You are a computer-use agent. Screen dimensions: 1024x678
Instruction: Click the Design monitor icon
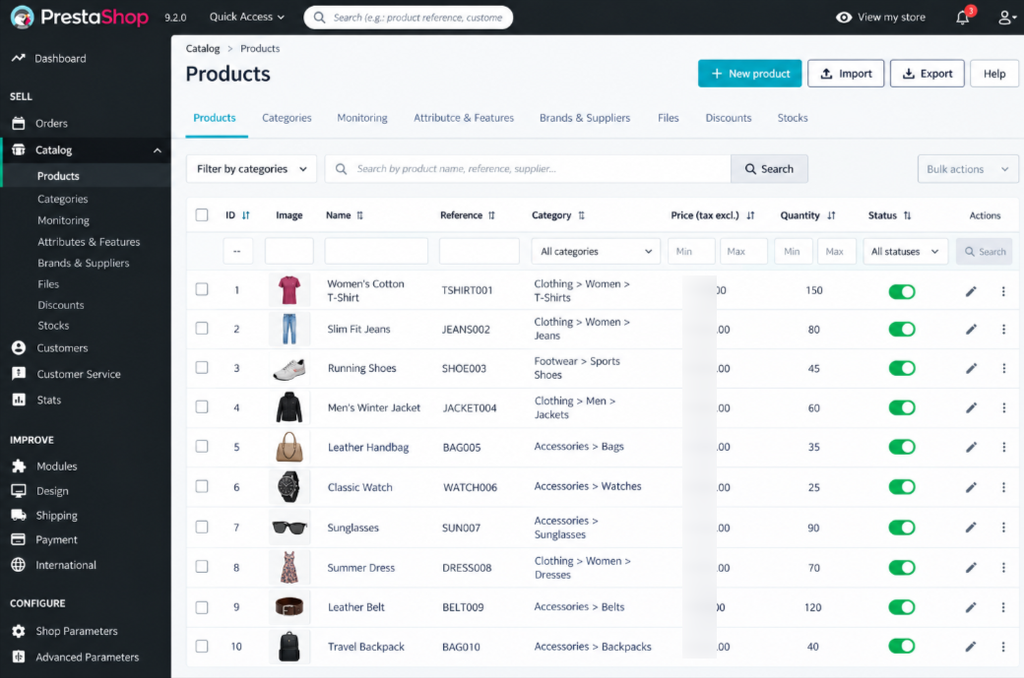(19, 491)
